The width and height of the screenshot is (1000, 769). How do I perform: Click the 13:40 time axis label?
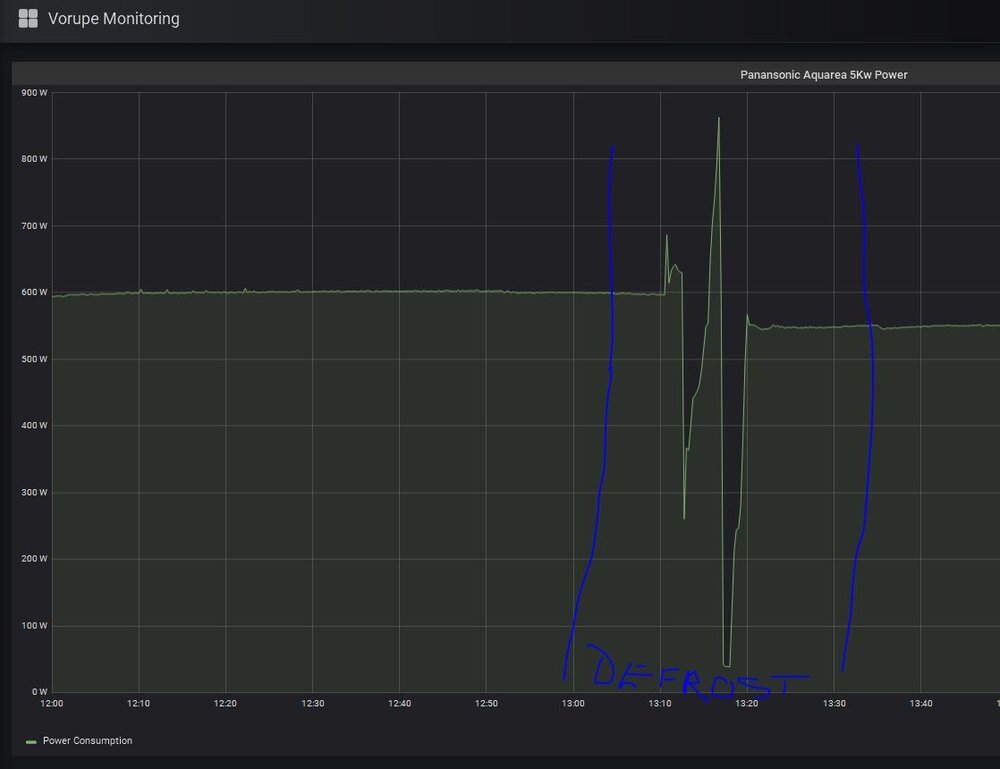pos(921,704)
